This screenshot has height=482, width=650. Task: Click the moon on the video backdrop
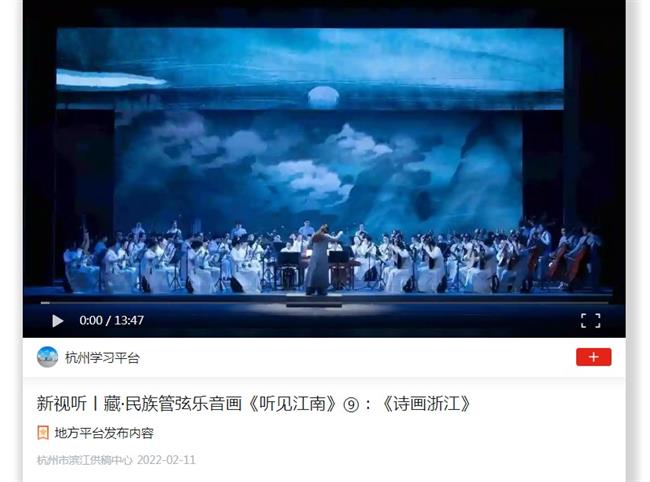323,96
